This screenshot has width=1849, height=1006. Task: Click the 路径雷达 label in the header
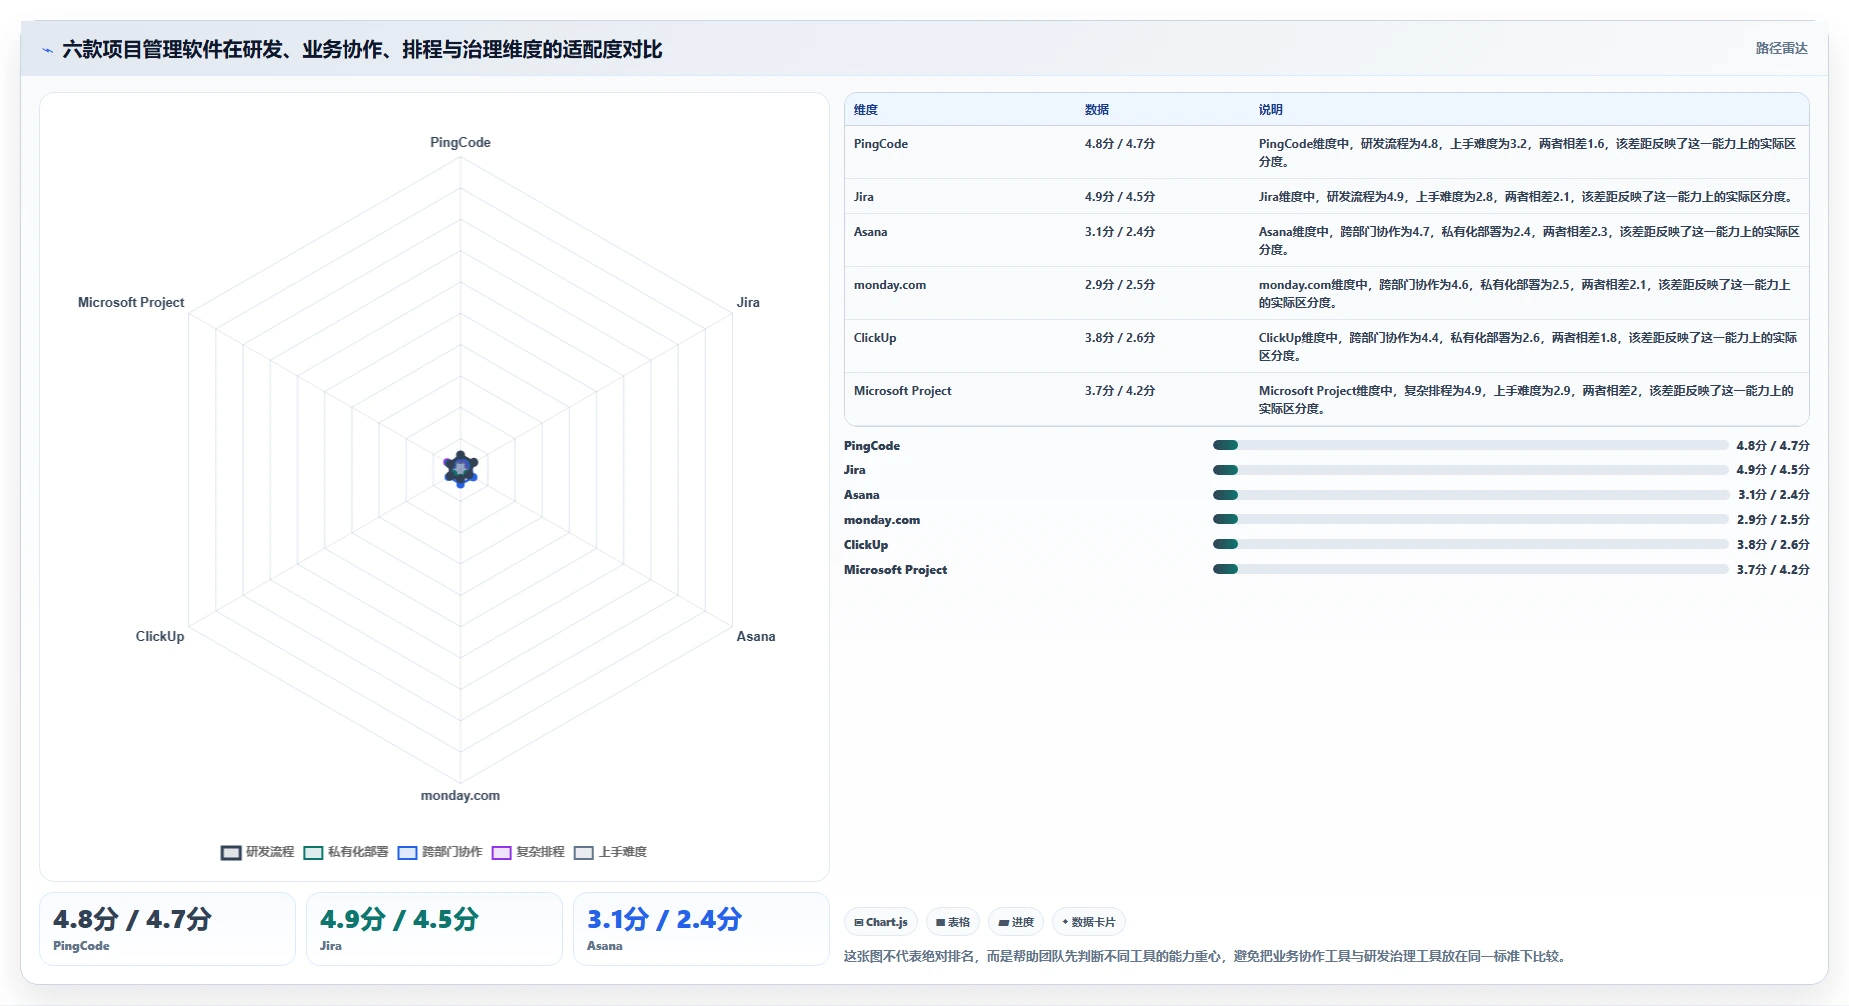[1781, 48]
